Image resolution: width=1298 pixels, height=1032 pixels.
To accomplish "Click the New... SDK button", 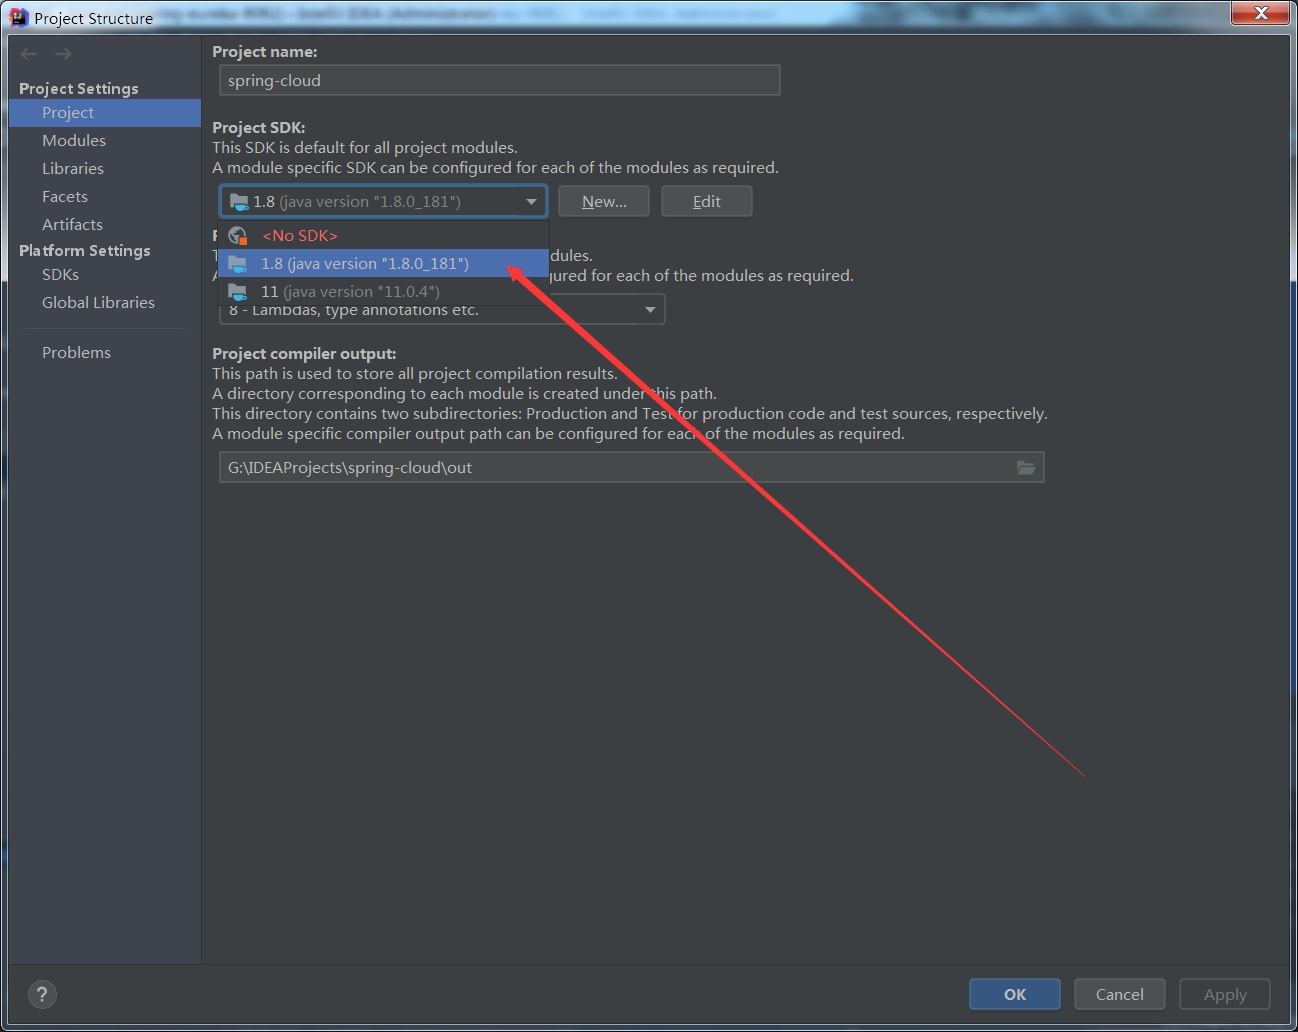I will pos(603,201).
